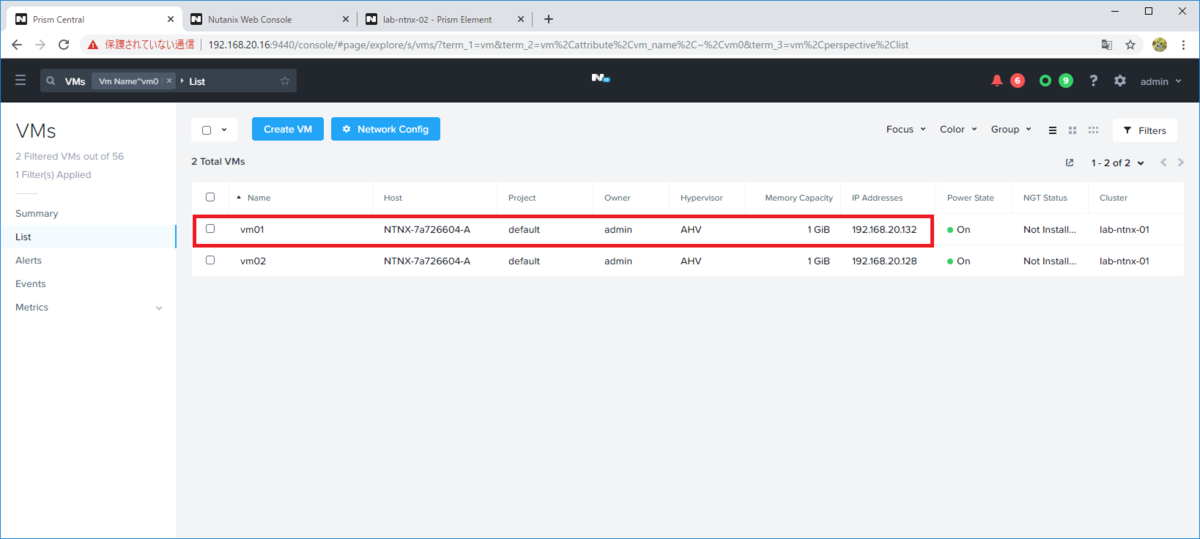Open the Summary sidebar view
Viewport: 1200px width, 539px height.
click(x=37, y=214)
